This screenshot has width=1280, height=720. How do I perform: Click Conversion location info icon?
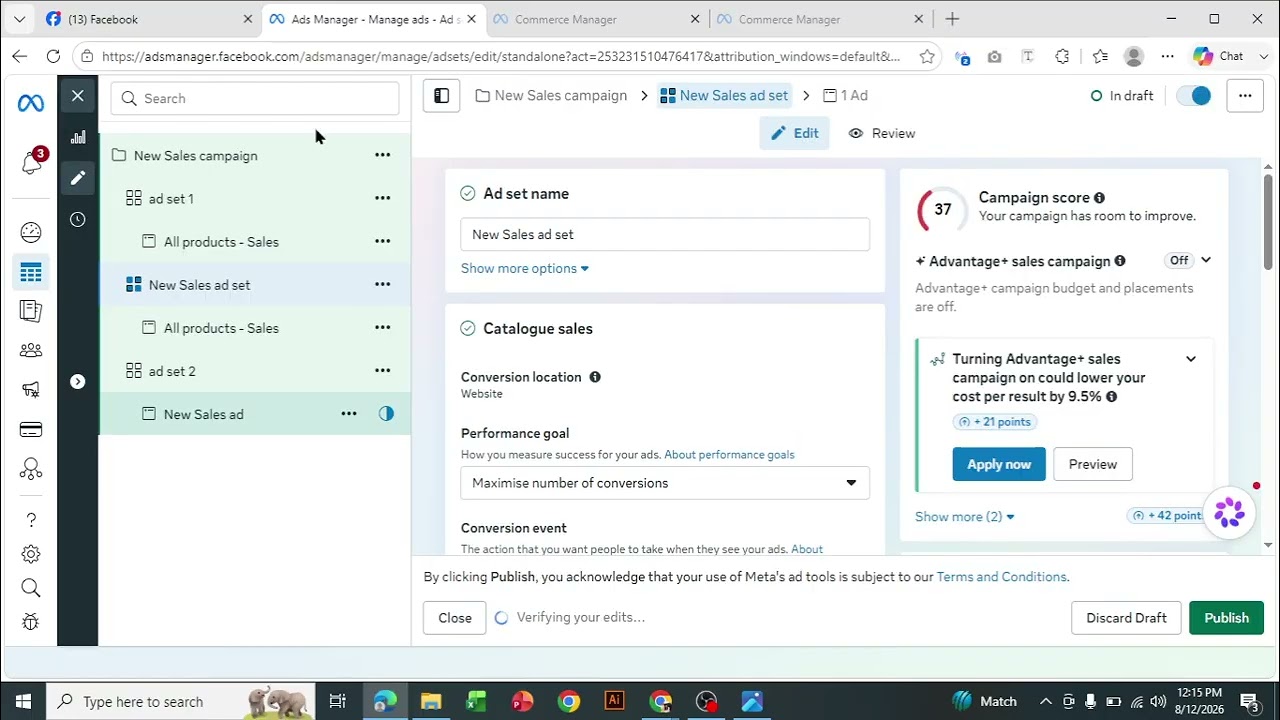595,377
